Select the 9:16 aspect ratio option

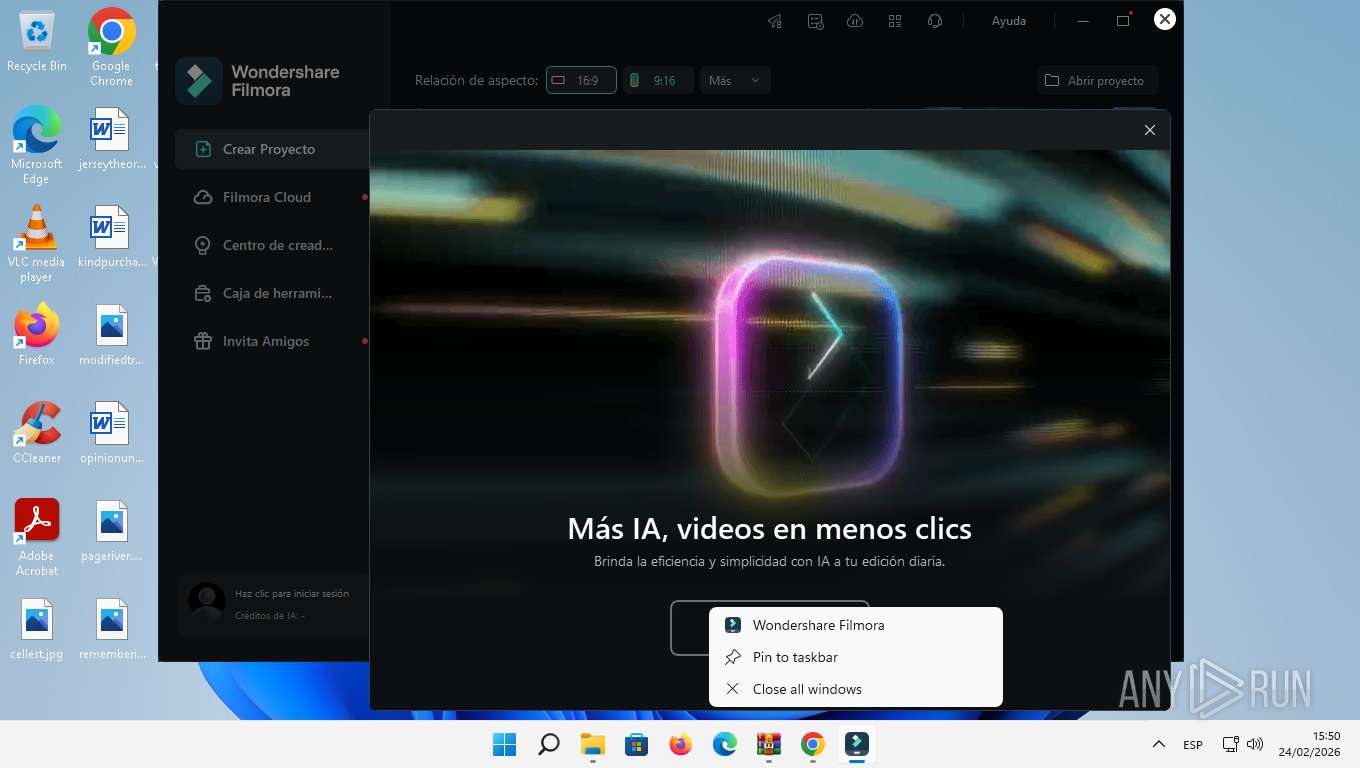tap(658, 80)
